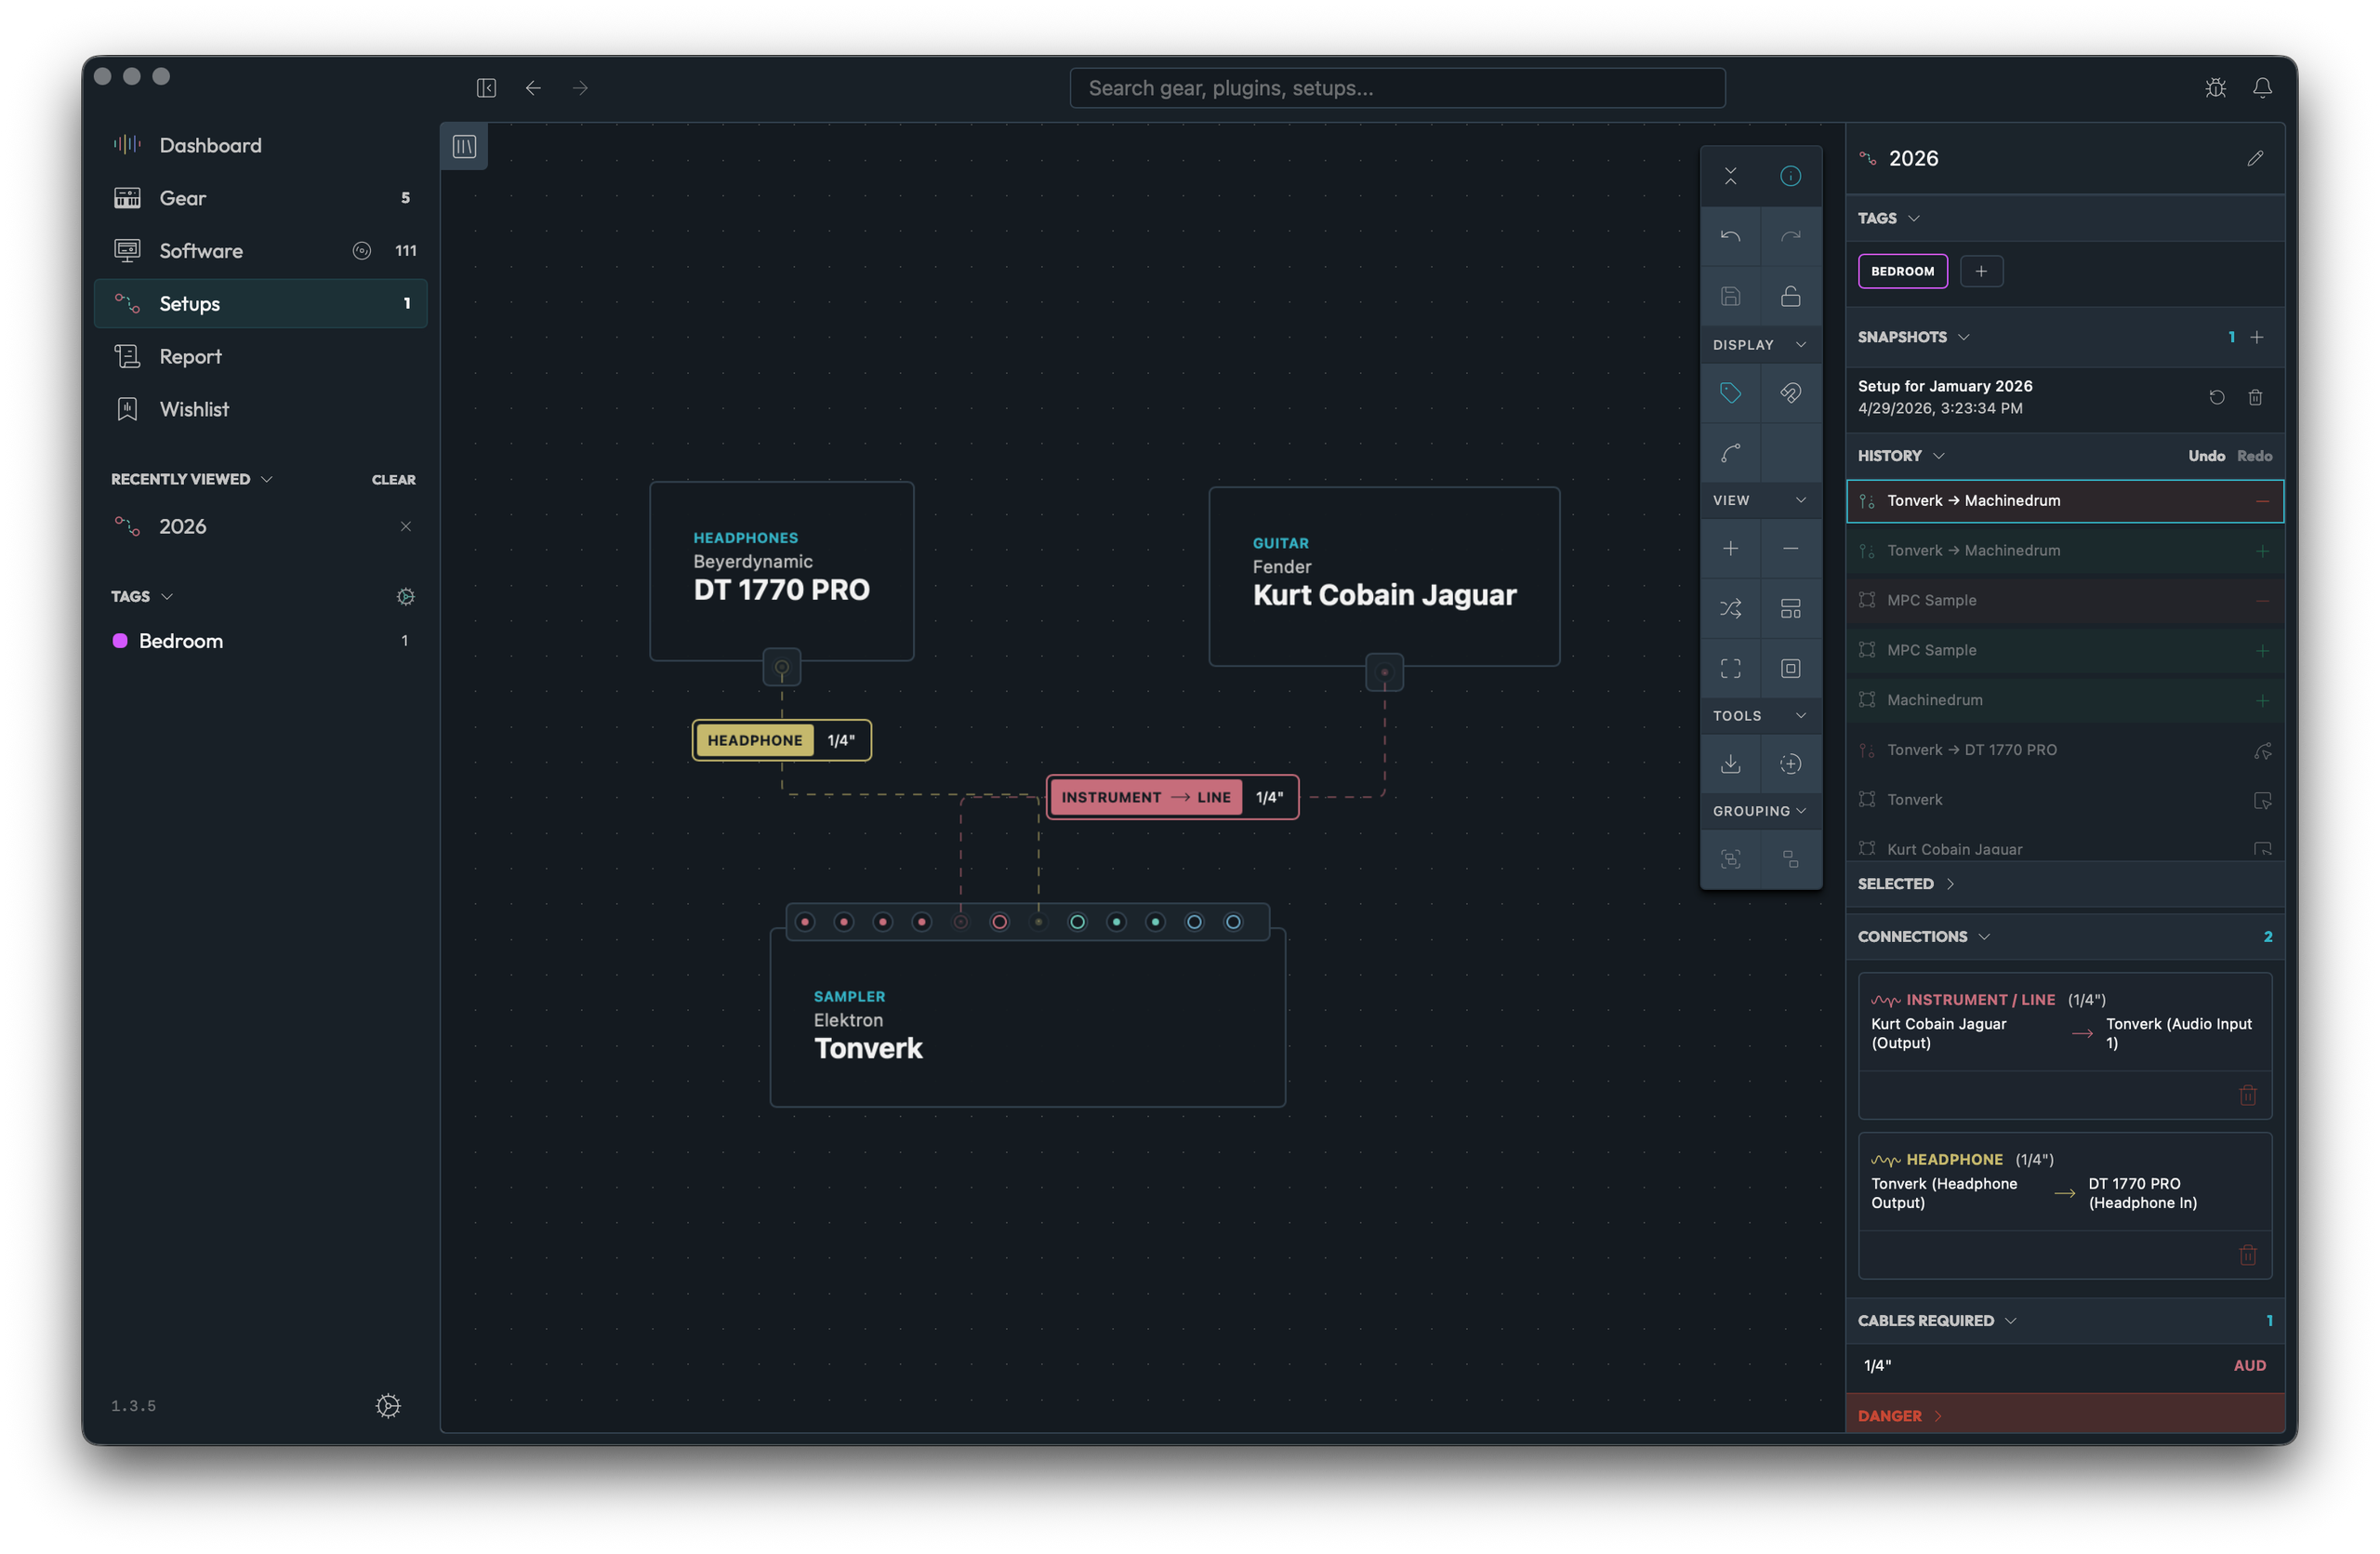Viewport: 2380px width, 1554px height.
Task: Click the magenta Bedroom tag color dot
Action: click(x=120, y=641)
